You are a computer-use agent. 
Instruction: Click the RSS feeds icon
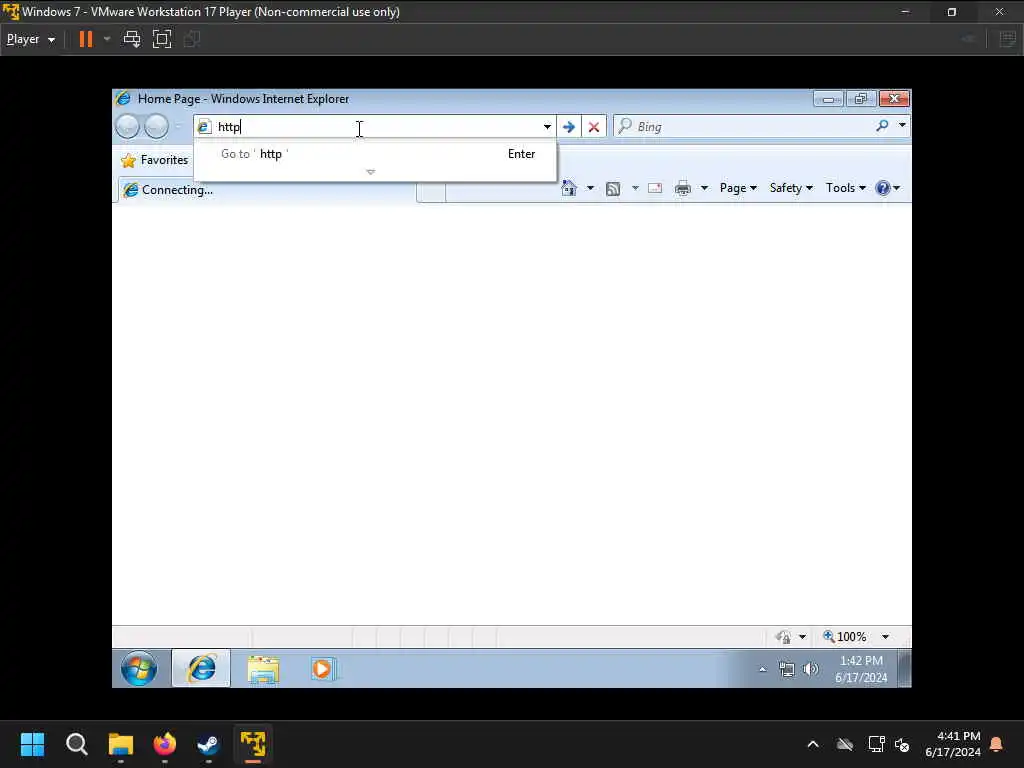[x=613, y=189]
